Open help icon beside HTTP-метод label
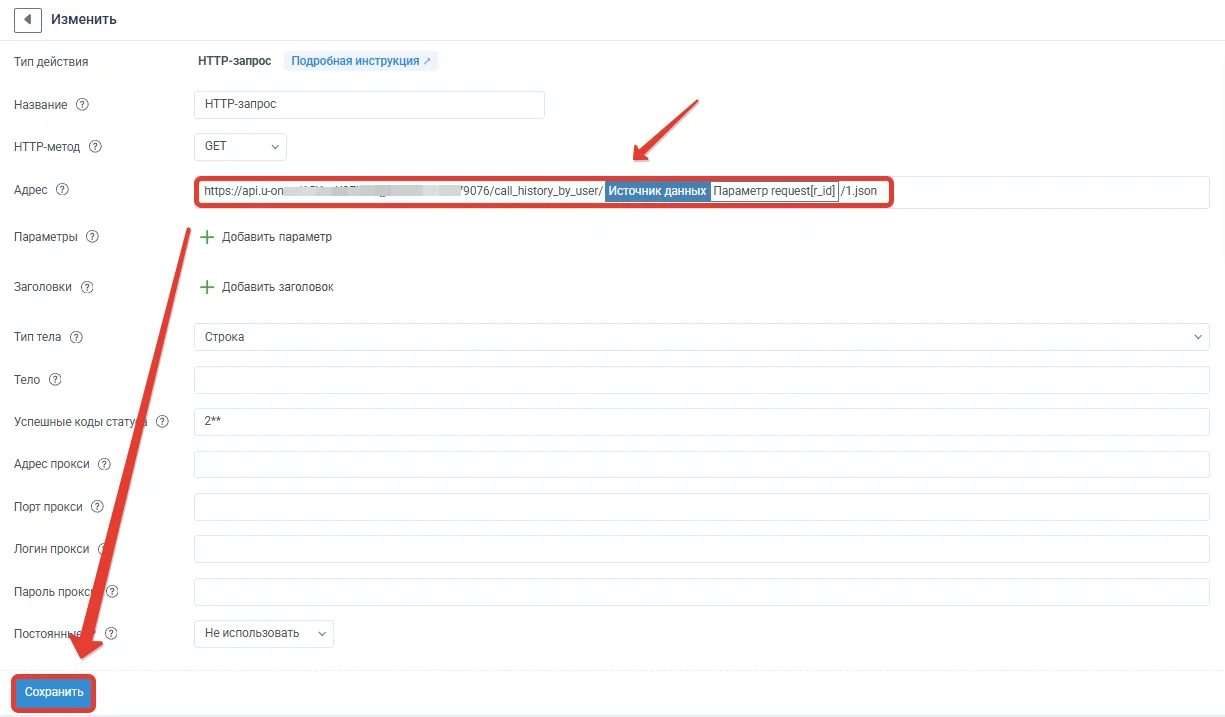 (96, 146)
